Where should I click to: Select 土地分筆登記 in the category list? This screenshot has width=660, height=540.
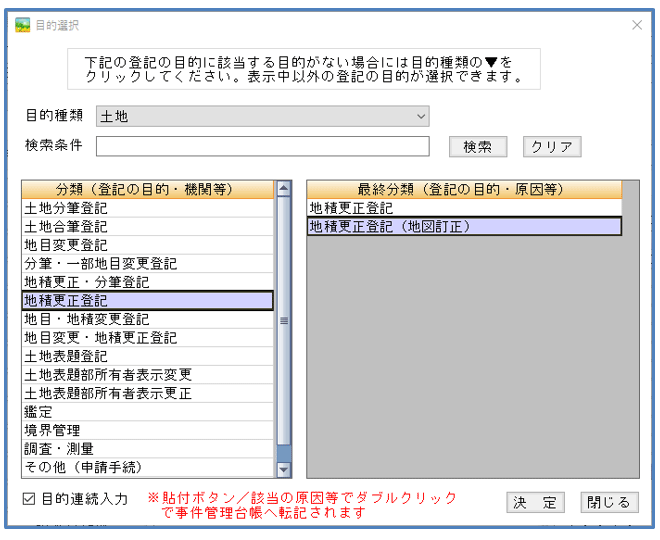tap(147, 209)
